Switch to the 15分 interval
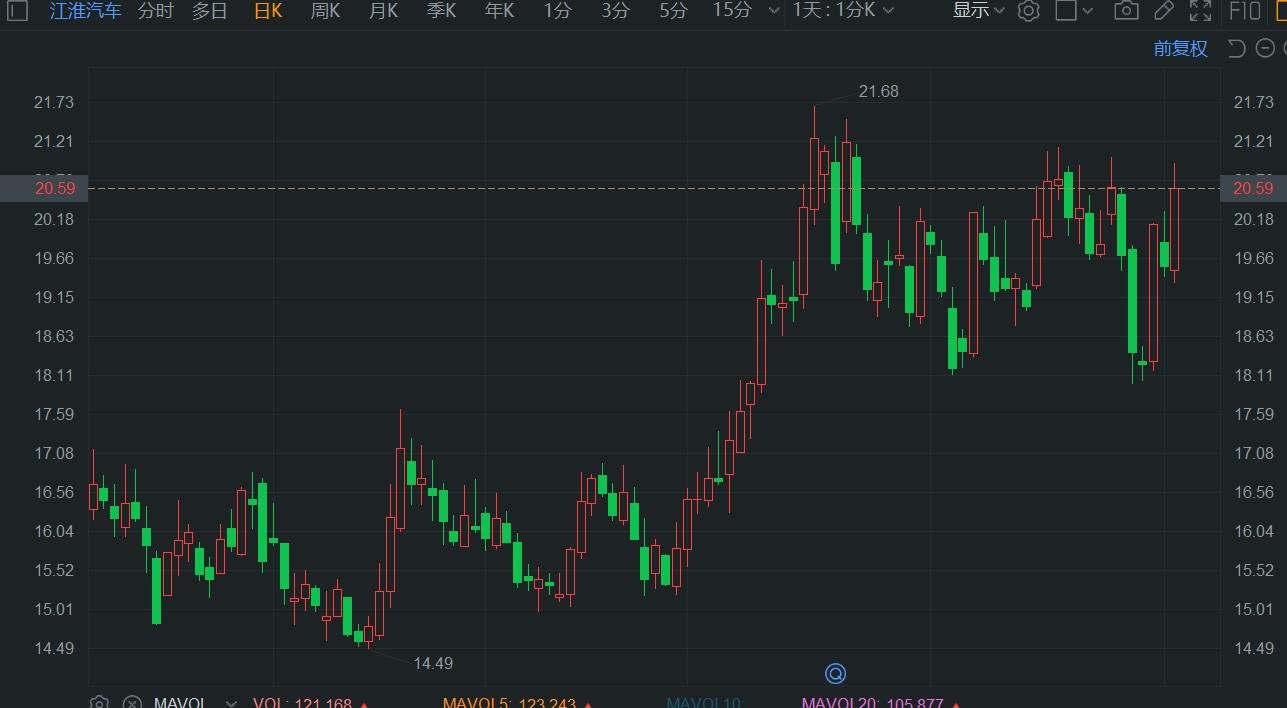Image resolution: width=1287 pixels, height=708 pixels. point(733,11)
